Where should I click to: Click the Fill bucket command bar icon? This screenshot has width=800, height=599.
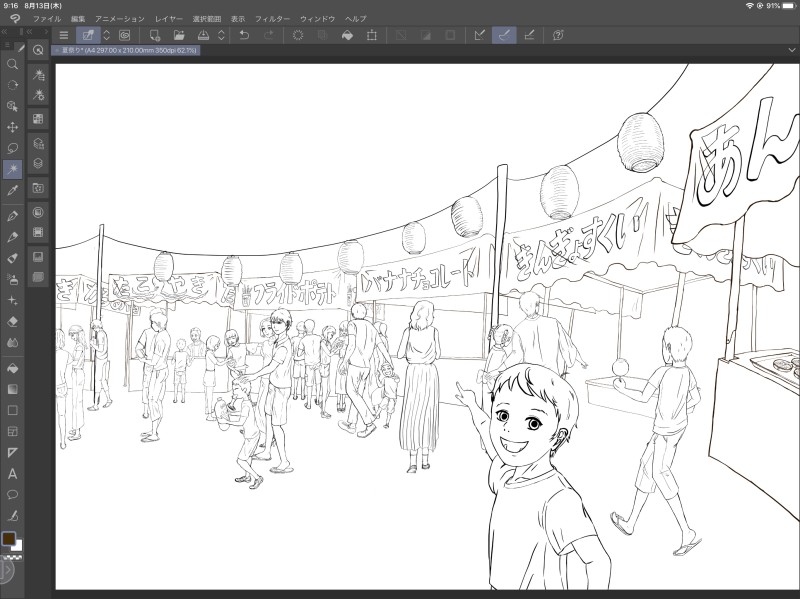(347, 35)
